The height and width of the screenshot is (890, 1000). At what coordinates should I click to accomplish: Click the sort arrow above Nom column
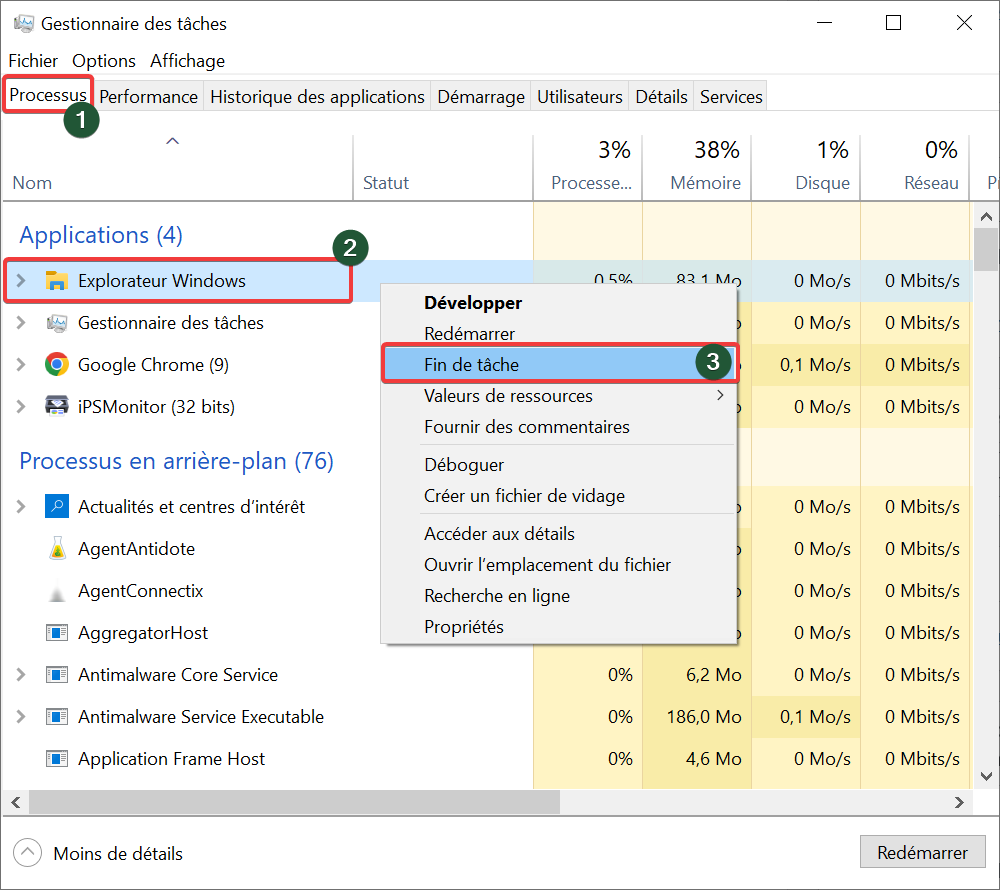[x=172, y=141]
